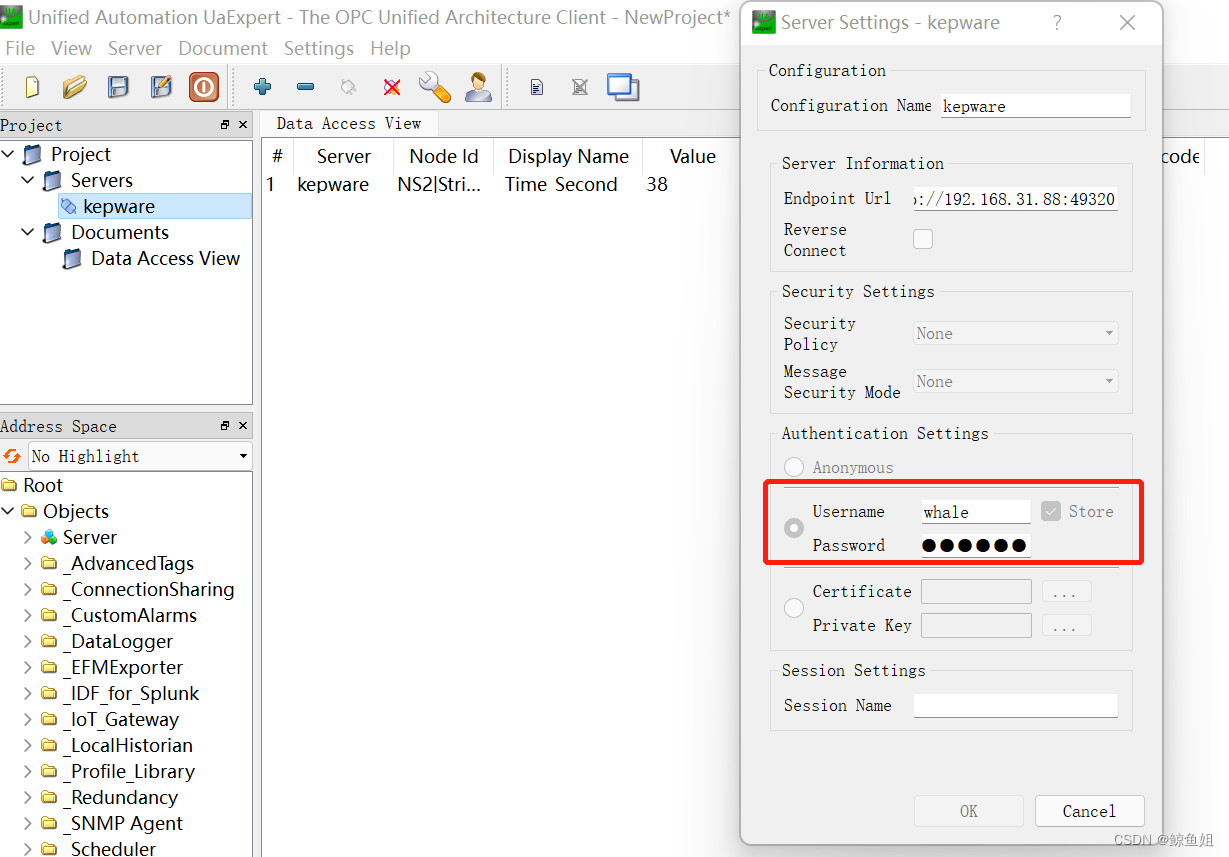The height and width of the screenshot is (857, 1229).
Task: Close the Project panel
Action: pos(242,125)
